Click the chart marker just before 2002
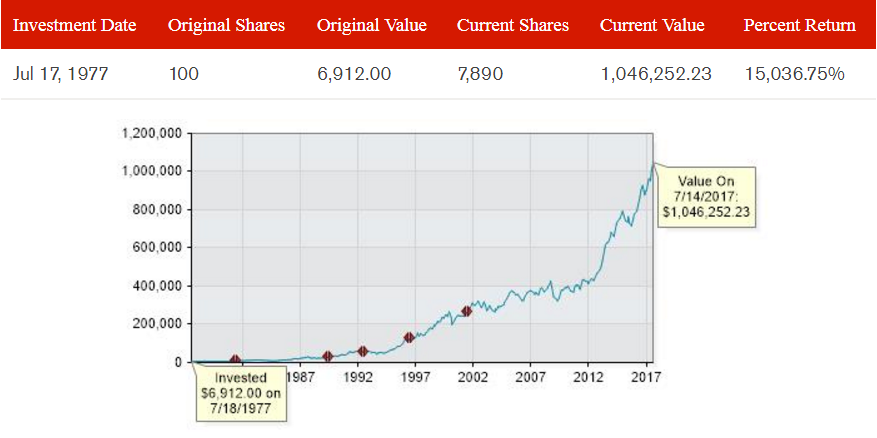 point(466,311)
